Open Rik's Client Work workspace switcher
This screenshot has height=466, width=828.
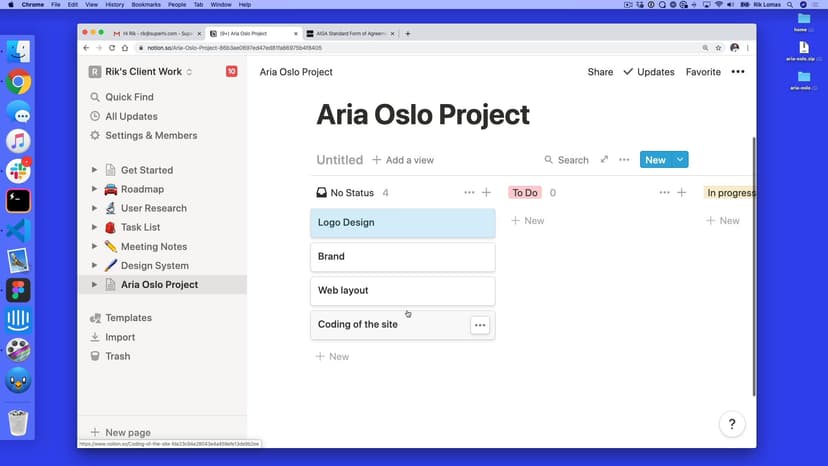[x=140, y=72]
